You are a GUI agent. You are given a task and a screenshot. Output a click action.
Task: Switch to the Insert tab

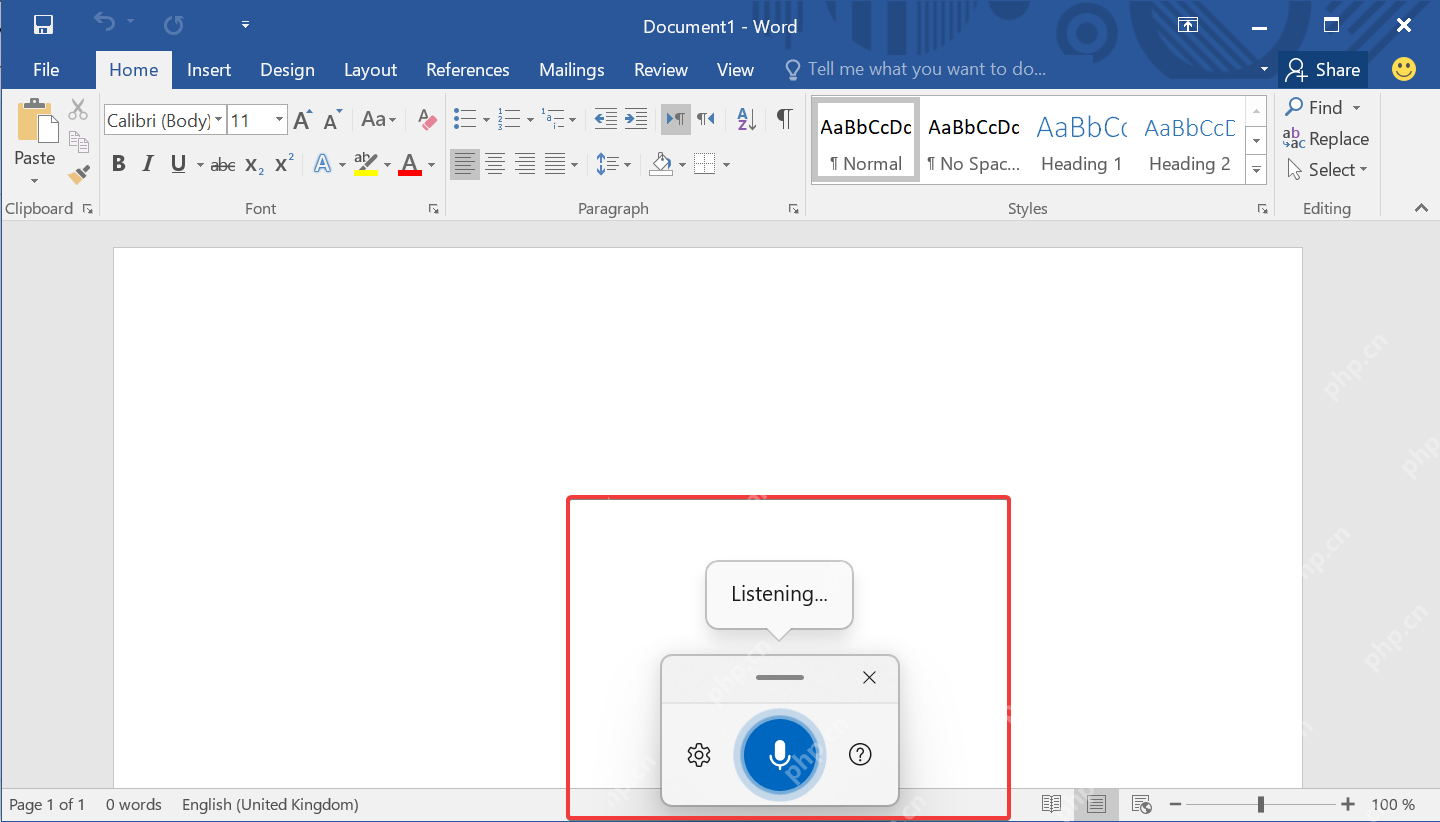(x=209, y=70)
